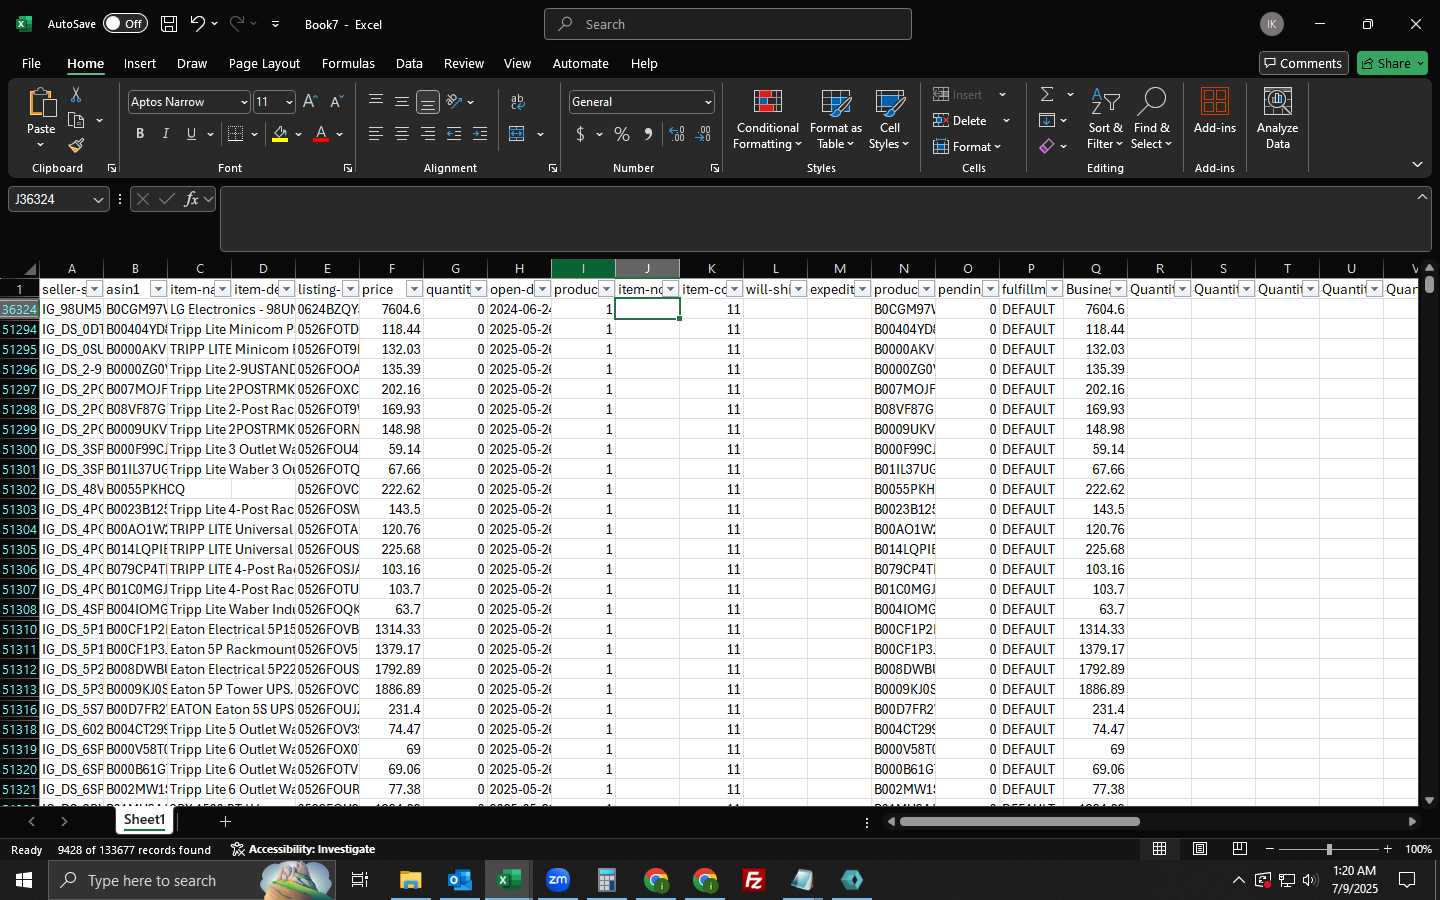The width and height of the screenshot is (1440, 900).
Task: Increase the cell indent
Action: pos(480,134)
